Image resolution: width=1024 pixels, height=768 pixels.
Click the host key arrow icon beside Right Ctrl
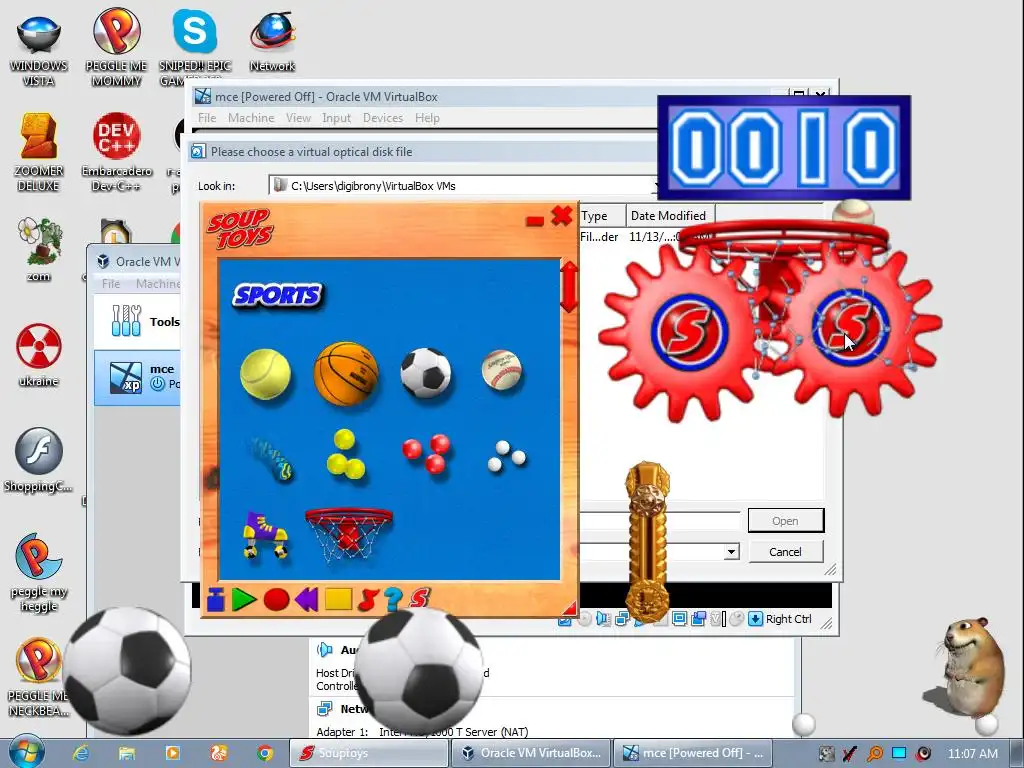[x=756, y=618]
